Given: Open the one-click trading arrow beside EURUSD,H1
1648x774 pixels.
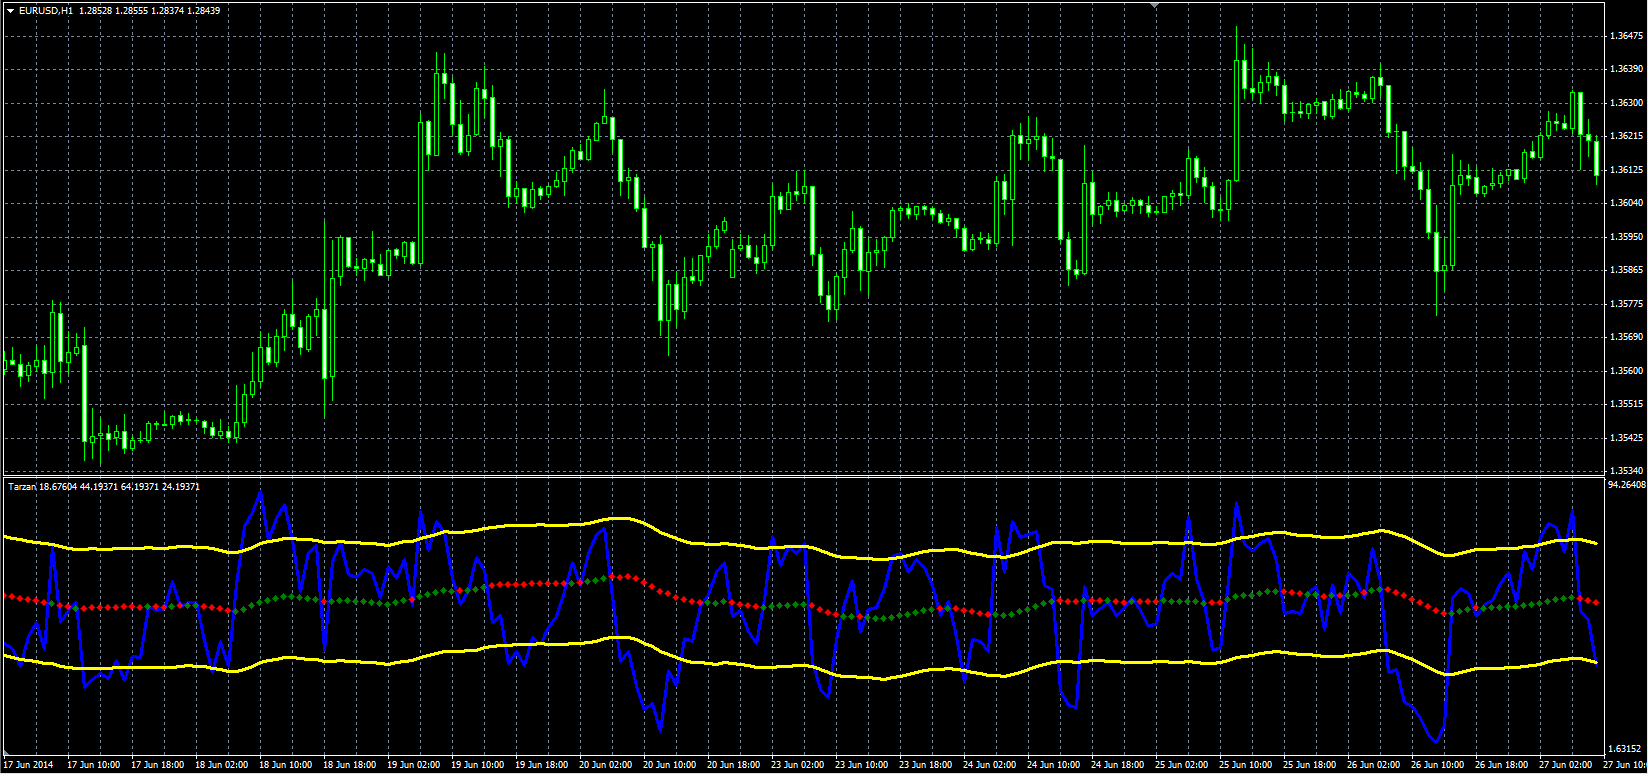Looking at the screenshot, I should [x=11, y=10].
